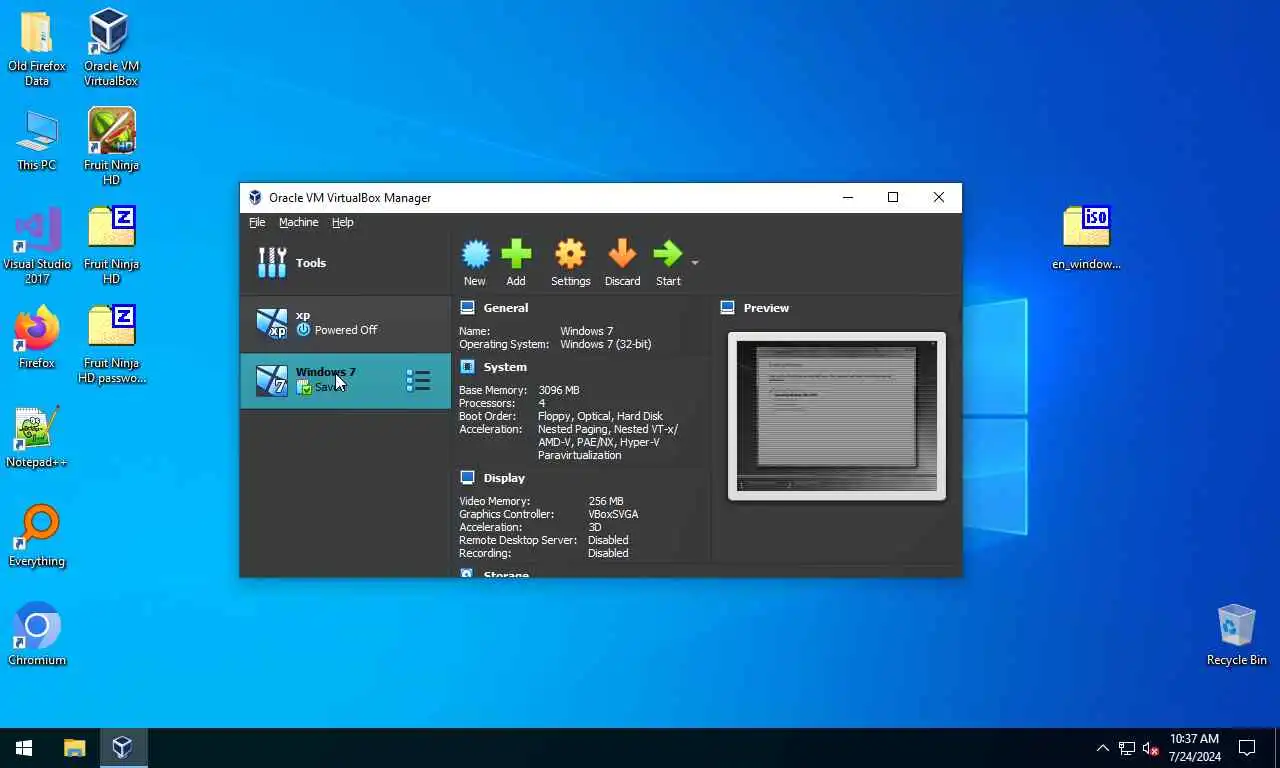This screenshot has width=1280, height=768.
Task: Open the taskbar clock and date
Action: click(x=1194, y=748)
